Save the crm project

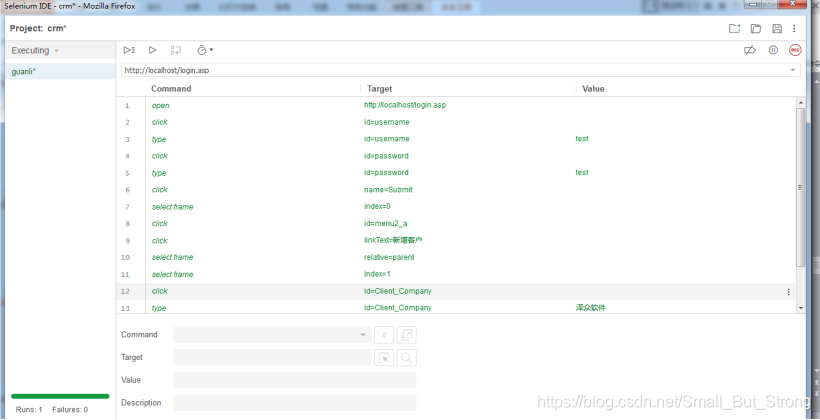click(777, 29)
